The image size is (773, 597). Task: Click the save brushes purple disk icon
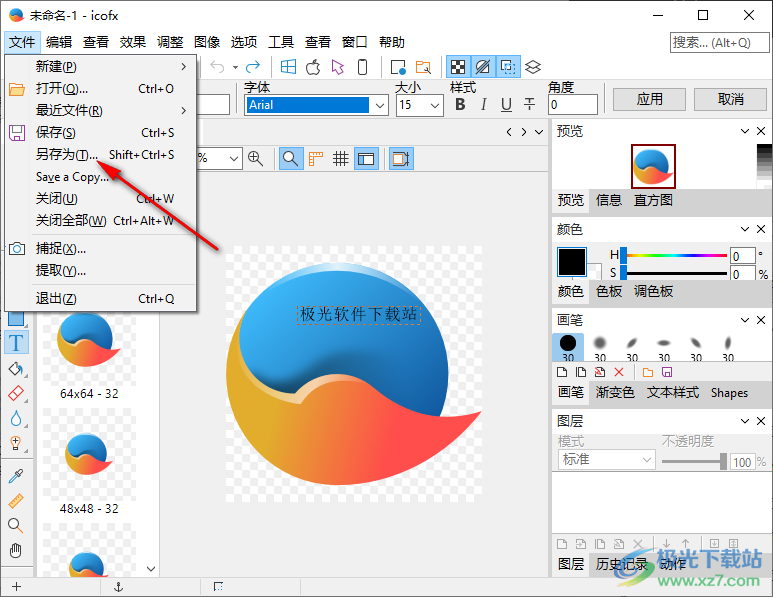click(x=667, y=372)
